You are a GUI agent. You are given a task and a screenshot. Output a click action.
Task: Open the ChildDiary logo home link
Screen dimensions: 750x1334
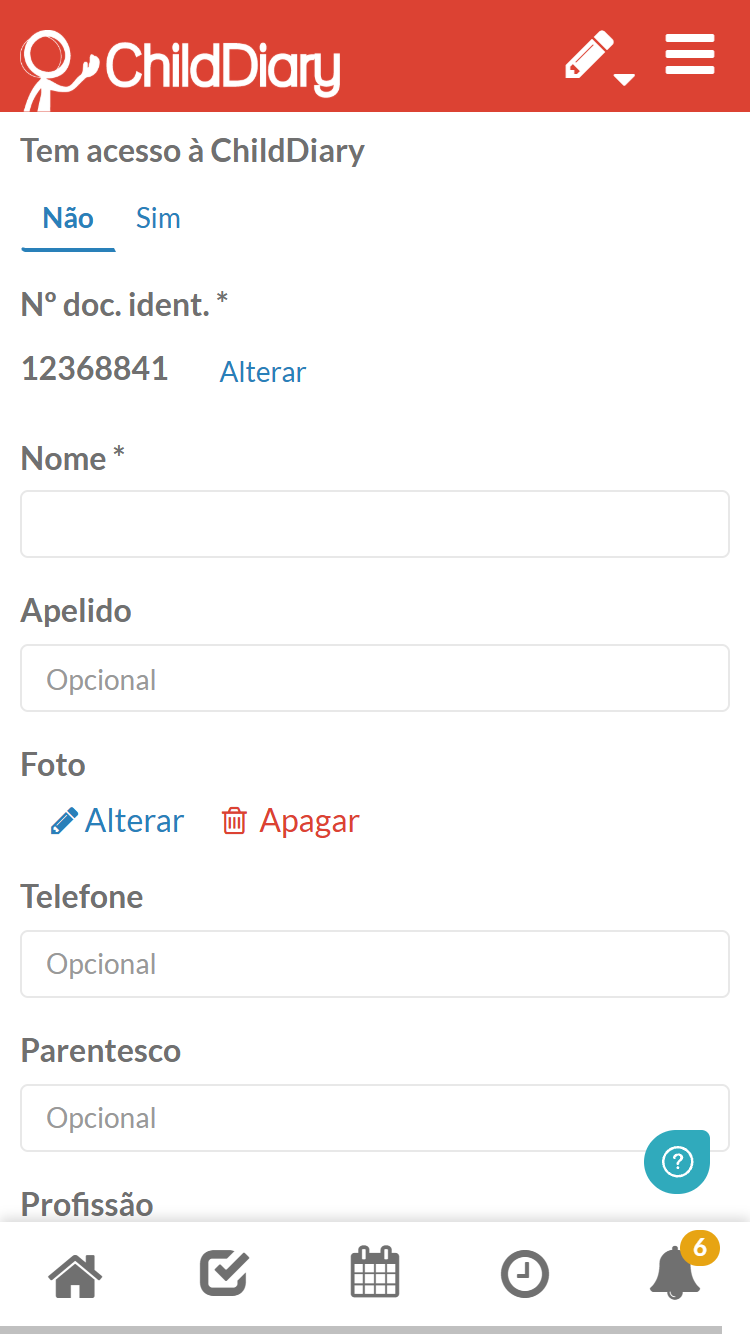tap(180, 65)
